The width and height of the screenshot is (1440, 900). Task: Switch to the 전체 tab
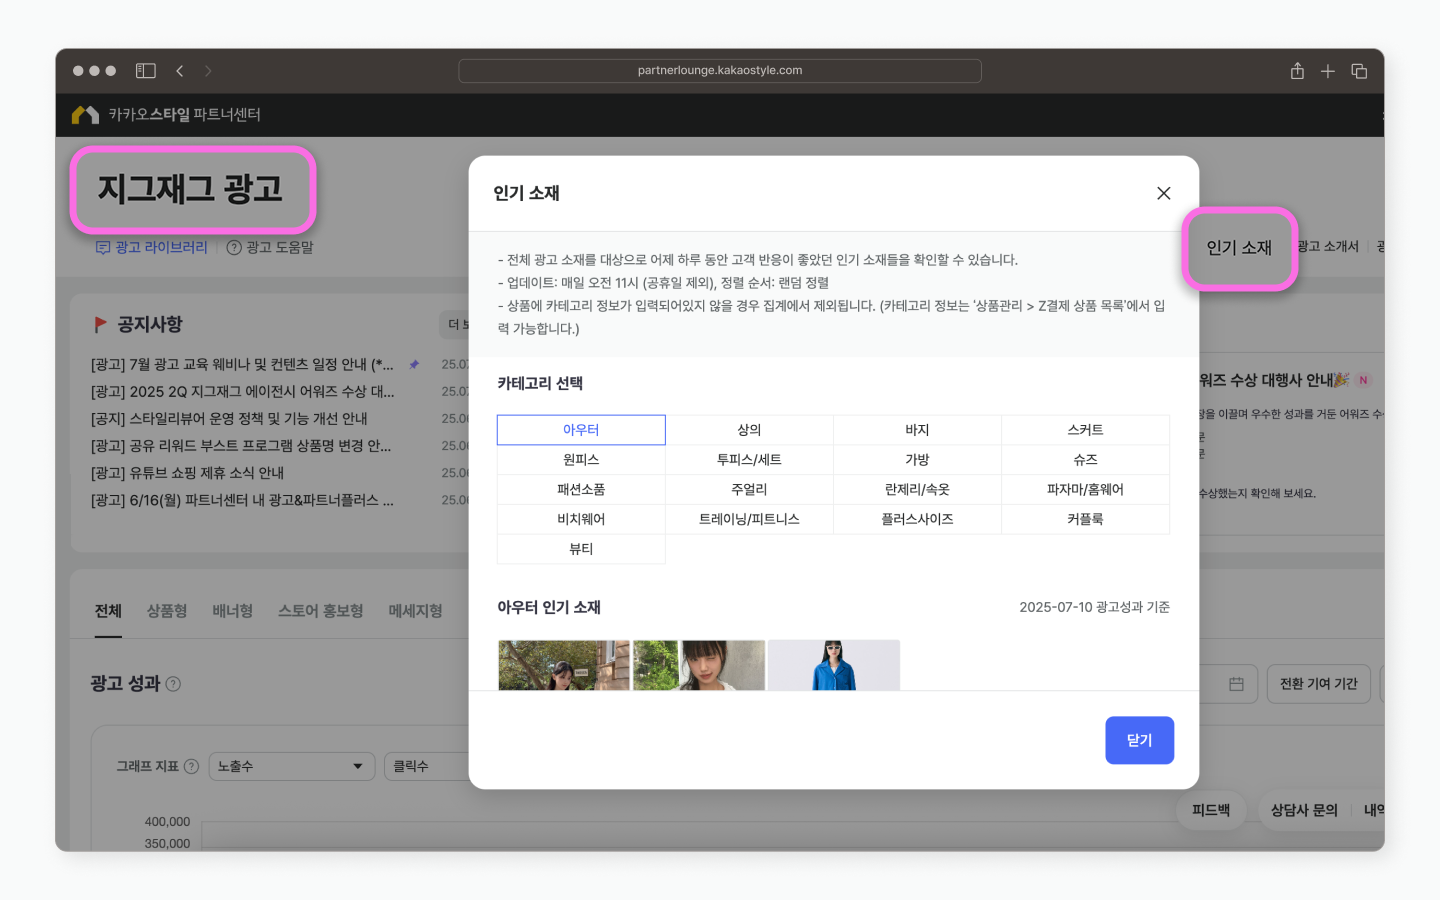(108, 611)
